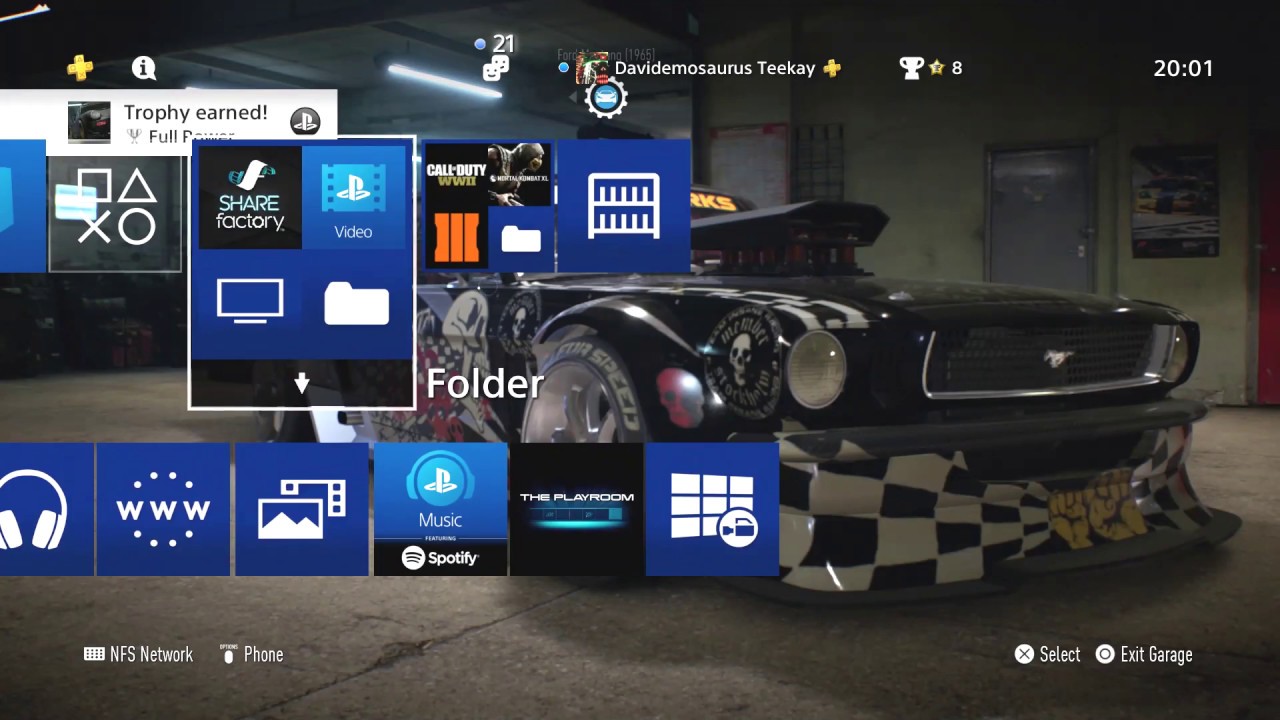The height and width of the screenshot is (720, 1280).
Task: Open the small folder icon in games folder
Action: coord(521,238)
